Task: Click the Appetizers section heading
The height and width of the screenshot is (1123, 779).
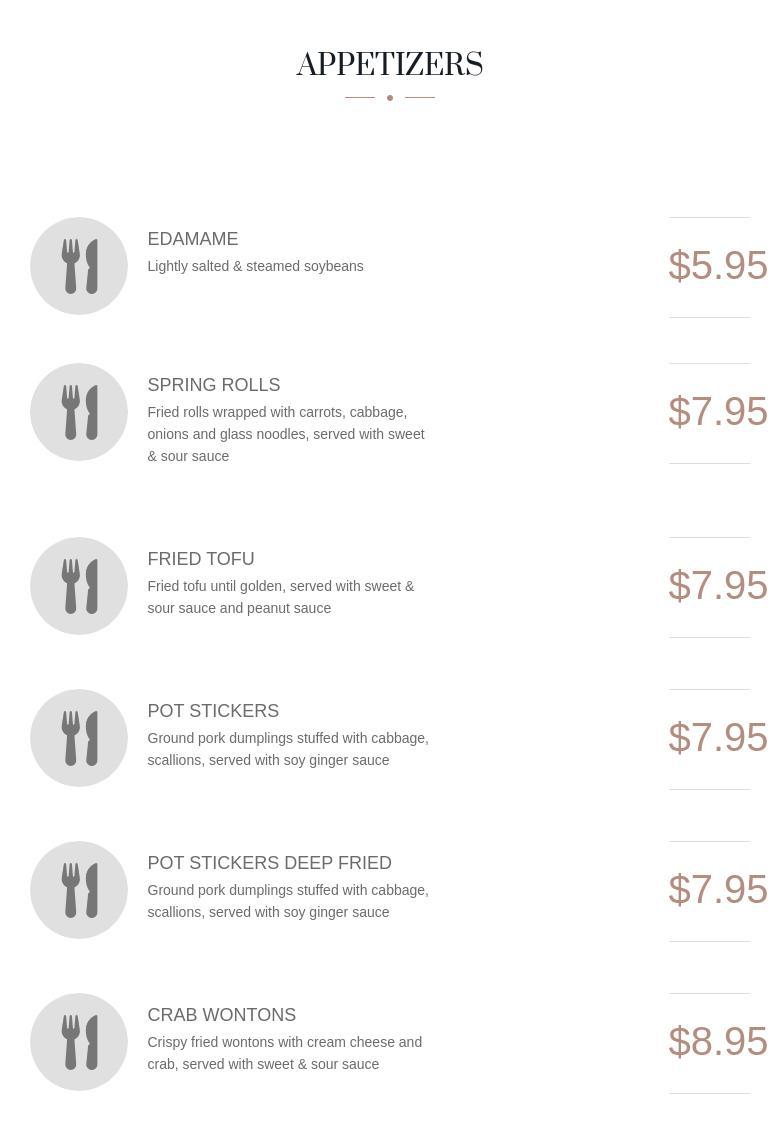Action: (389, 65)
